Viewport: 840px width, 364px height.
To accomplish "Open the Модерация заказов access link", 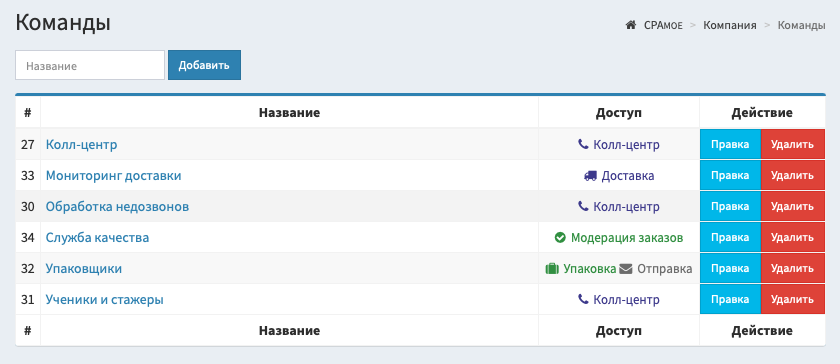I will coord(627,237).
